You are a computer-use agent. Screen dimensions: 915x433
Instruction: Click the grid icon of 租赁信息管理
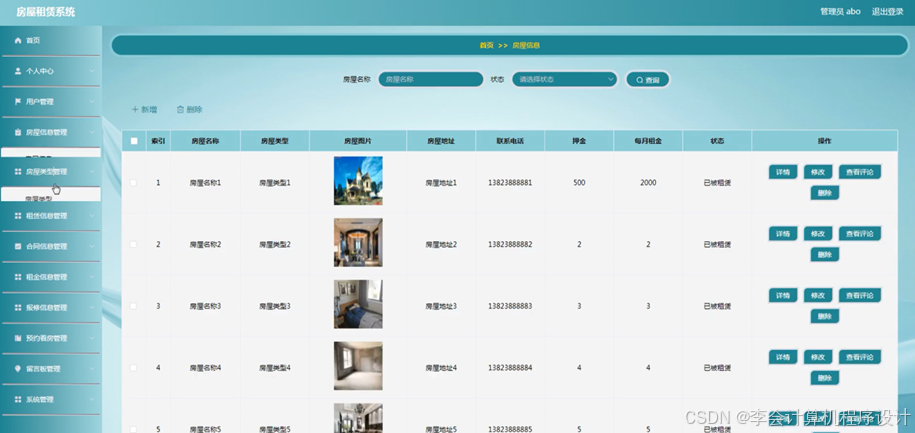click(x=18, y=216)
